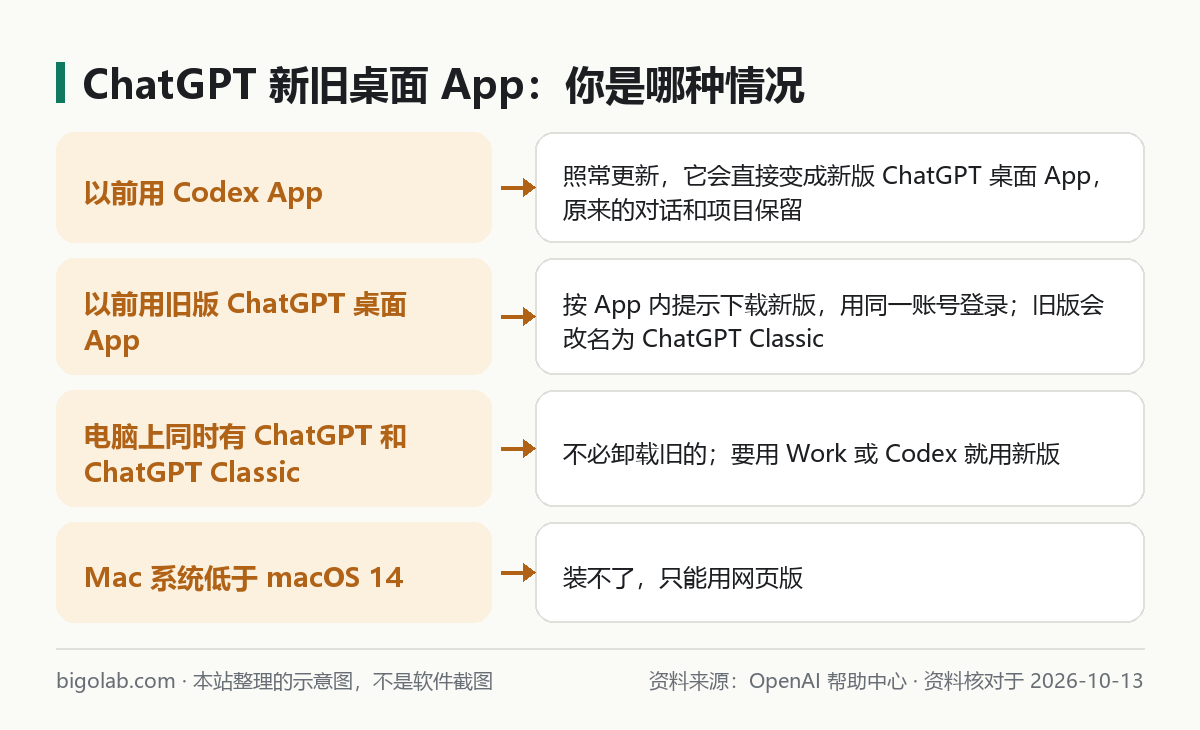Image resolution: width=1200 pixels, height=730 pixels.
Task: Click the answer starting '照常更新，它会直接变成新版'
Action: pyautogui.click(x=840, y=187)
